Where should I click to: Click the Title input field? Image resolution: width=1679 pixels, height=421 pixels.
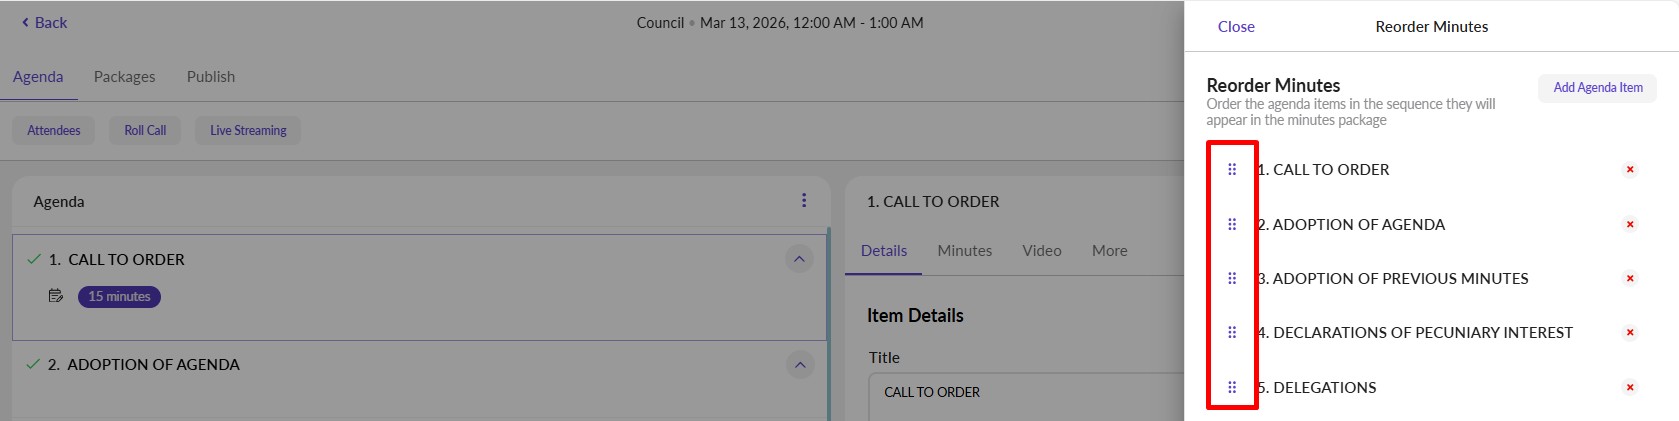tap(1025, 393)
